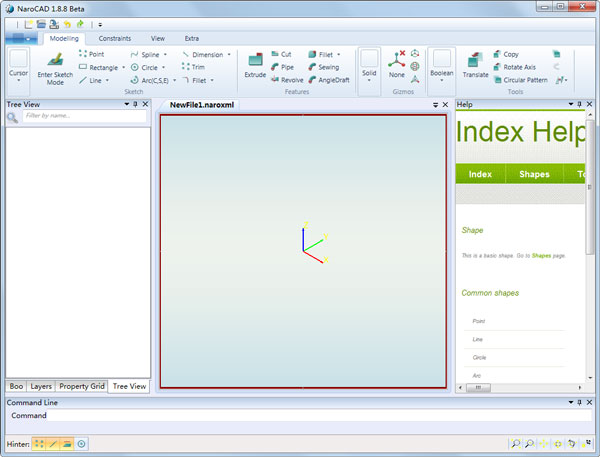The width and height of the screenshot is (600, 457).
Task: Expand the Circle tool dropdown arrow
Action: 163,67
